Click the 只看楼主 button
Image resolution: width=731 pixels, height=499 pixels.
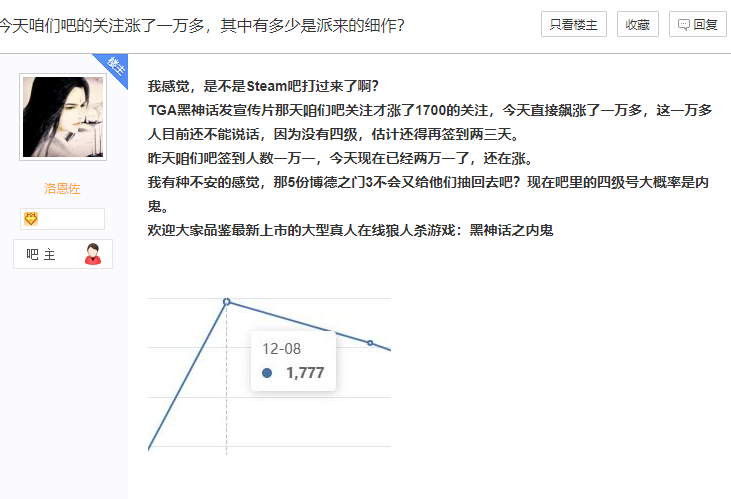tap(573, 24)
